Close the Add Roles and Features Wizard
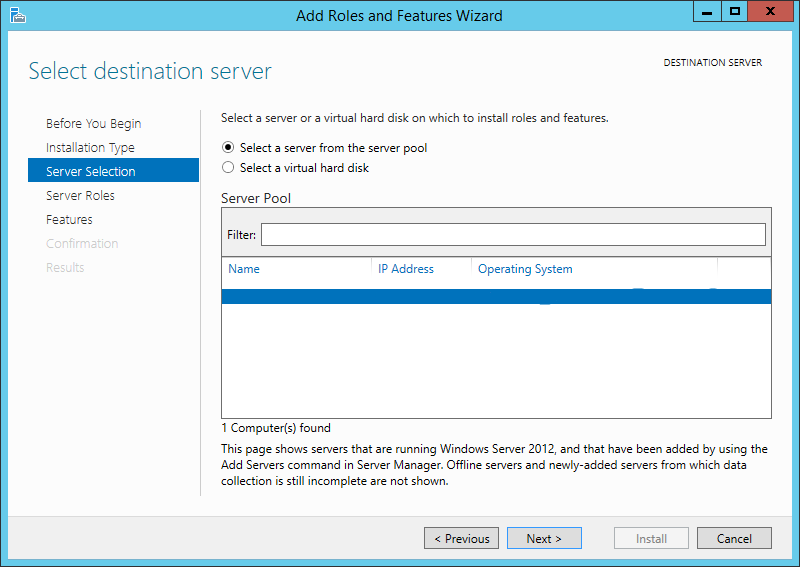 coord(771,11)
